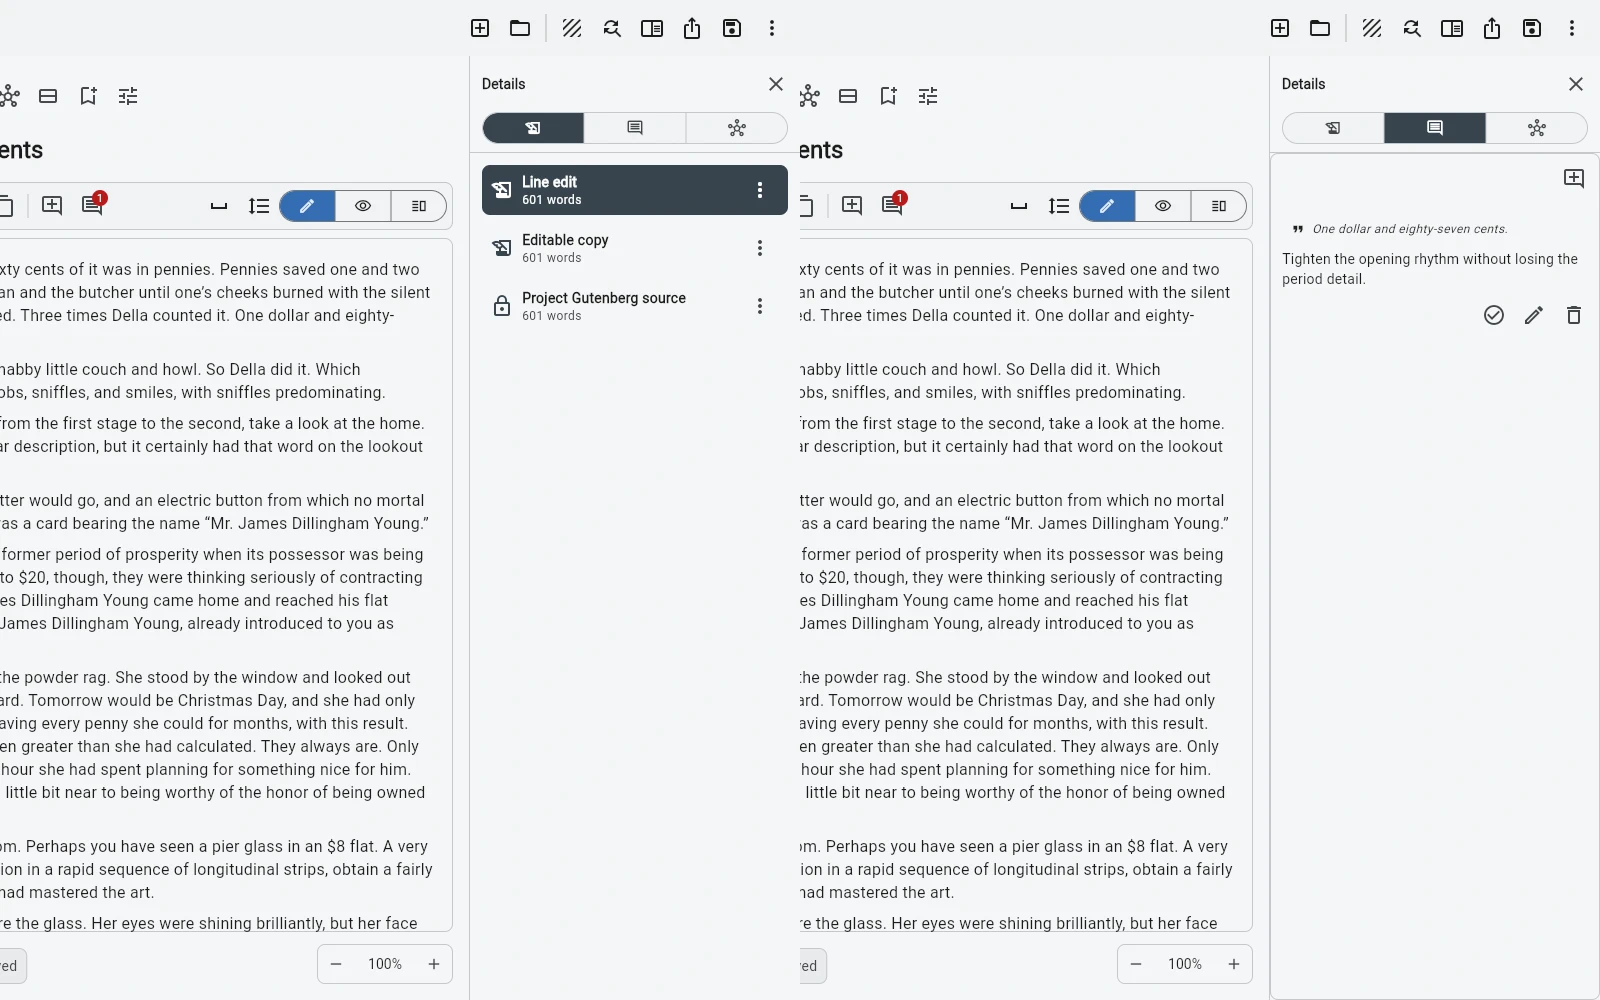The width and height of the screenshot is (1600, 1000).
Task: Click space bar icon in right window toolbar
Action: coord(1019,206)
